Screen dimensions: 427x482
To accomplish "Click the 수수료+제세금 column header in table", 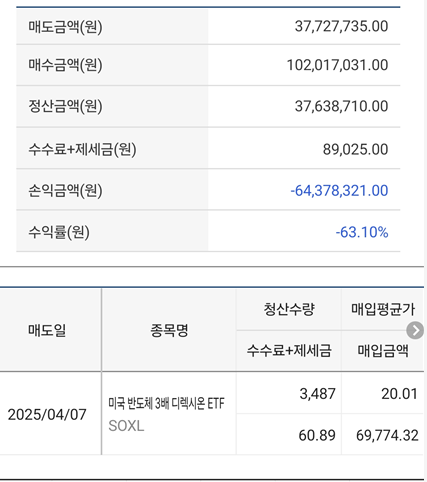I will coord(289,350).
